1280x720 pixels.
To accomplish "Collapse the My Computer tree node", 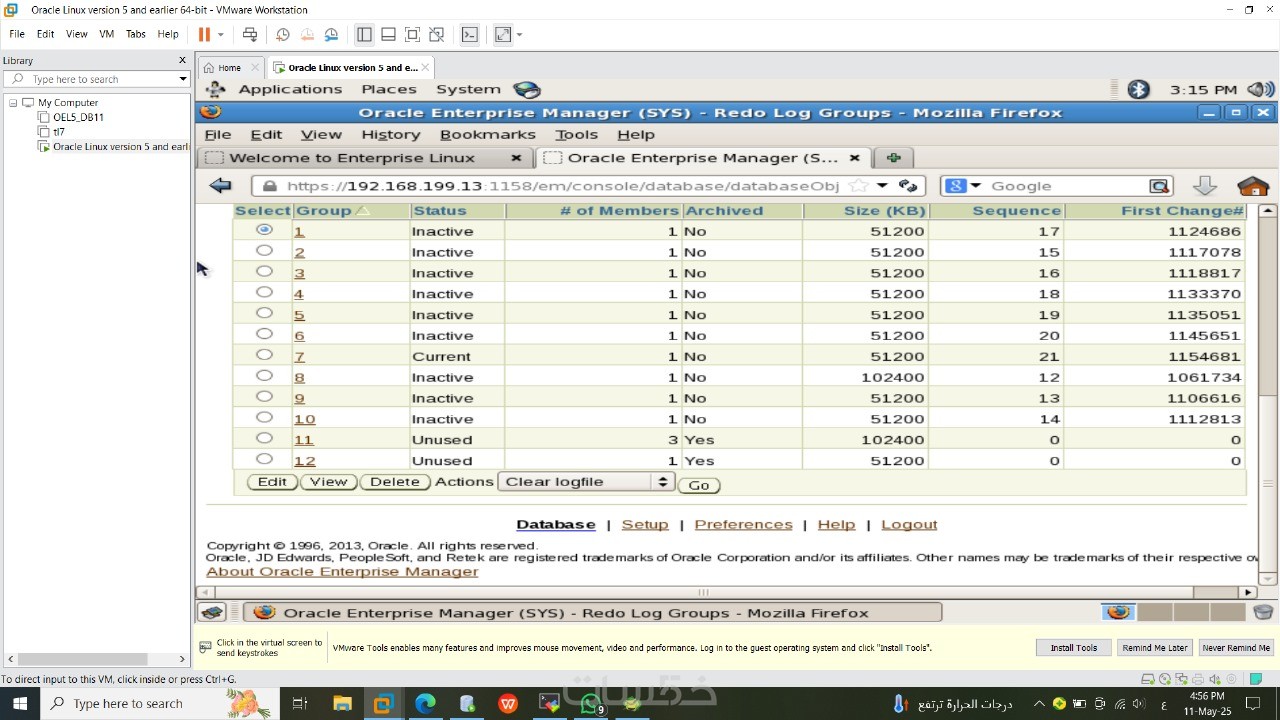I will point(13,103).
